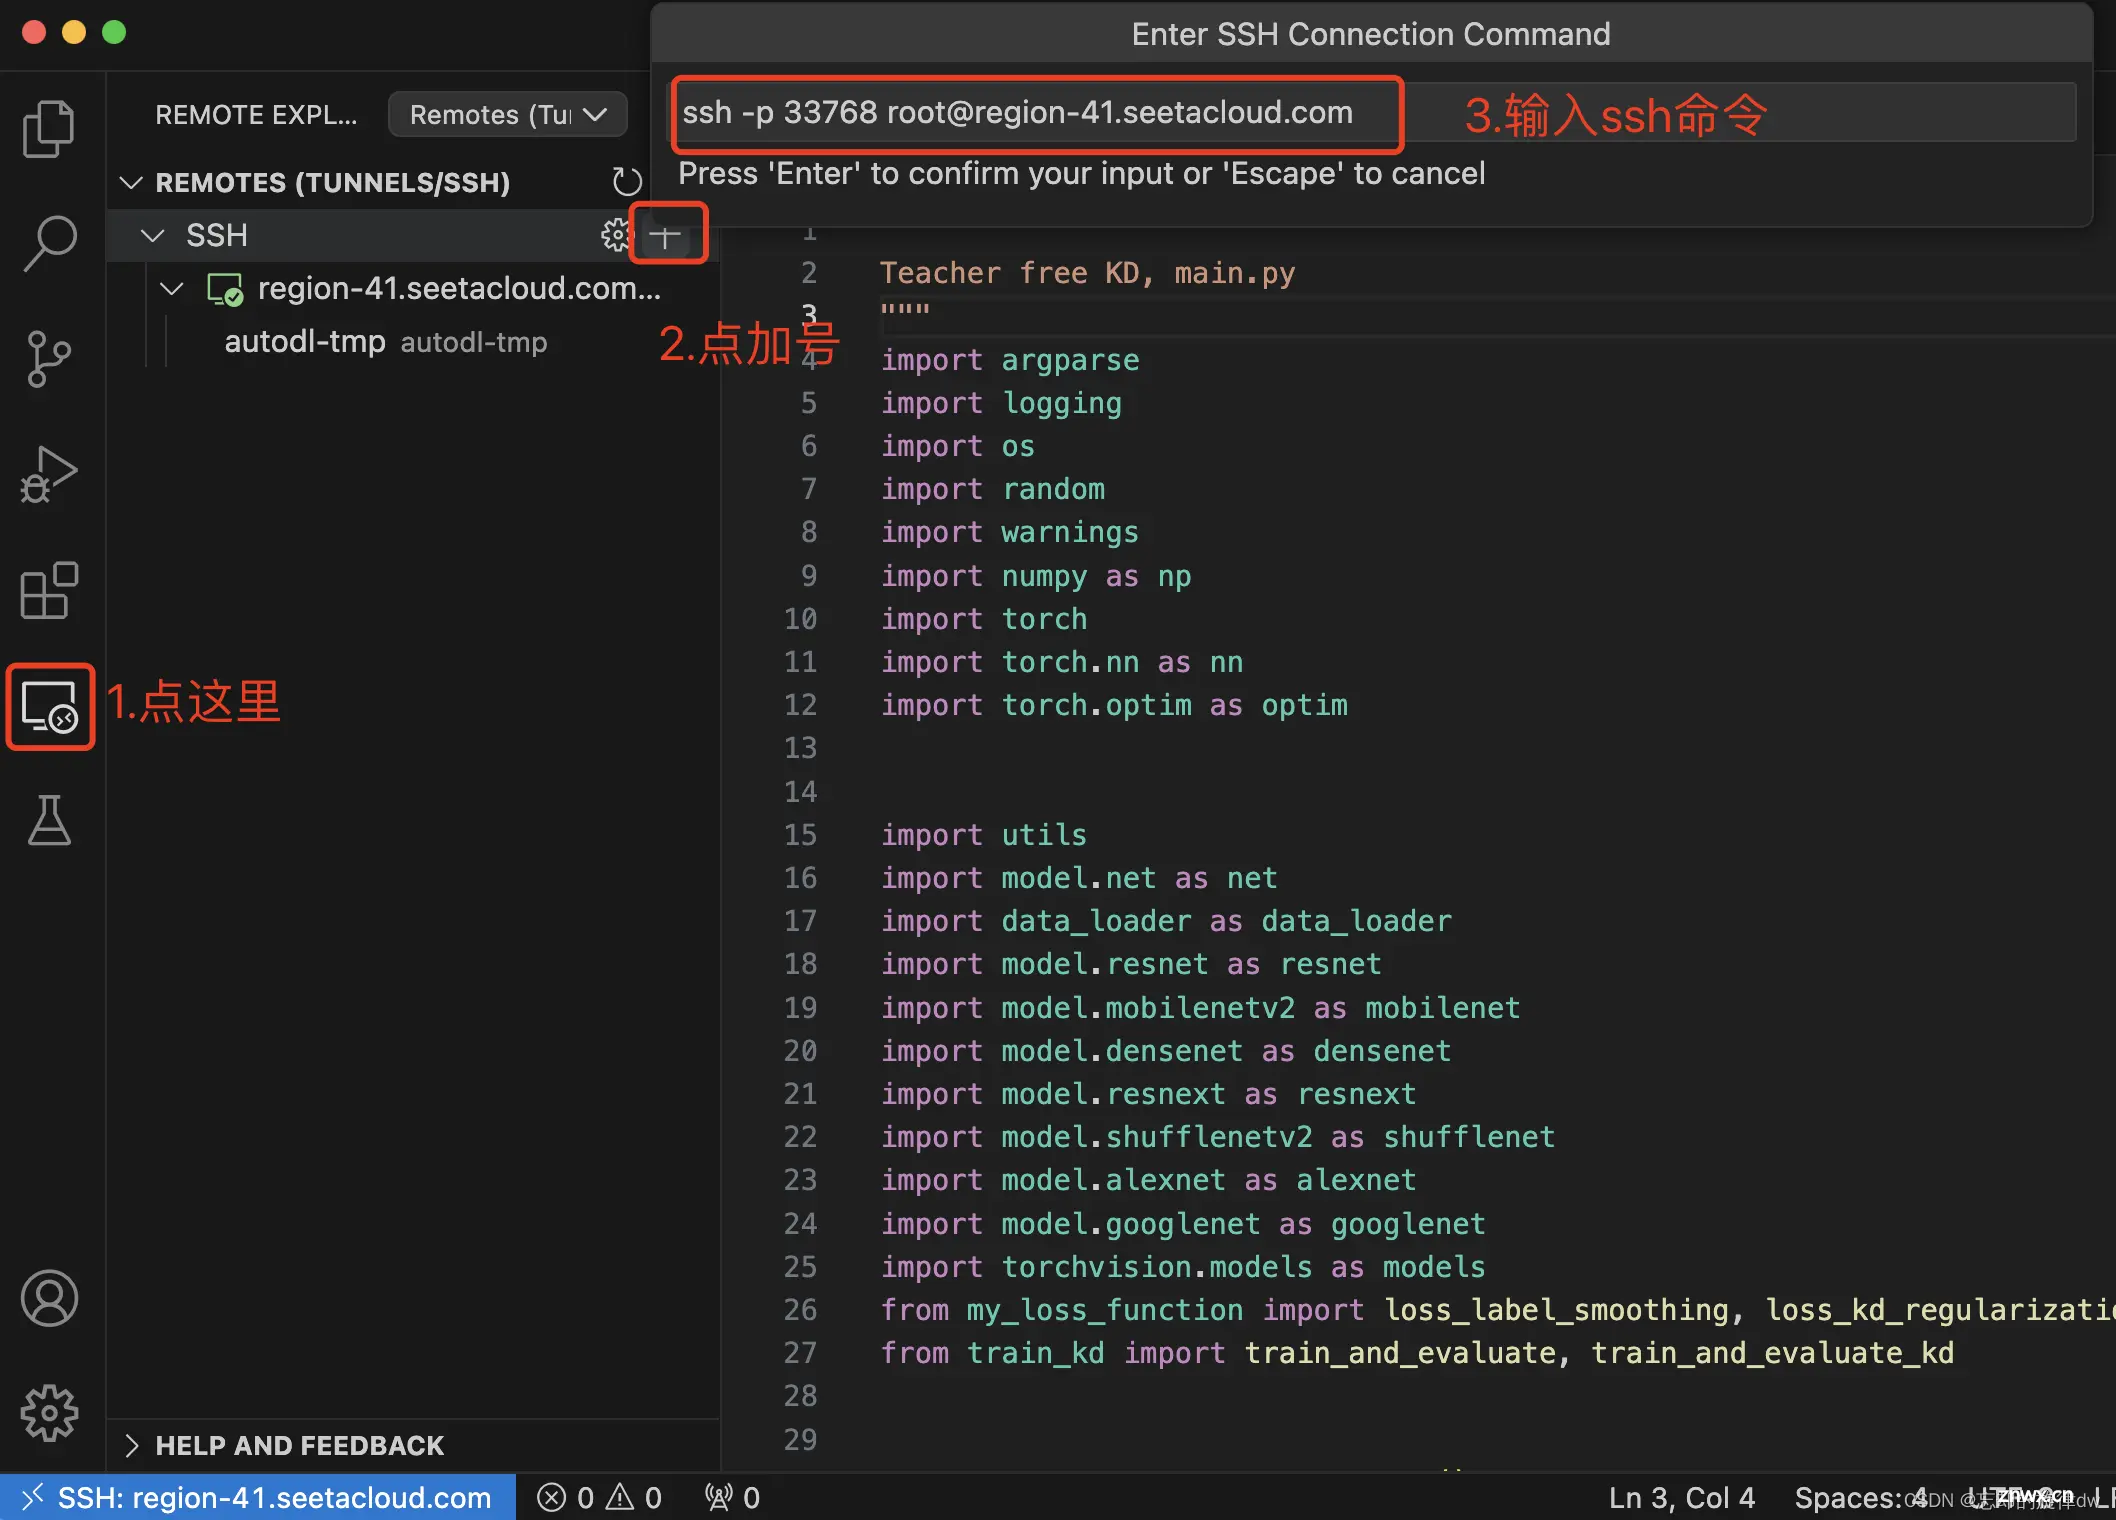Image resolution: width=2116 pixels, height=1520 pixels.
Task: Open the Testing flask view
Action: pos(49,821)
